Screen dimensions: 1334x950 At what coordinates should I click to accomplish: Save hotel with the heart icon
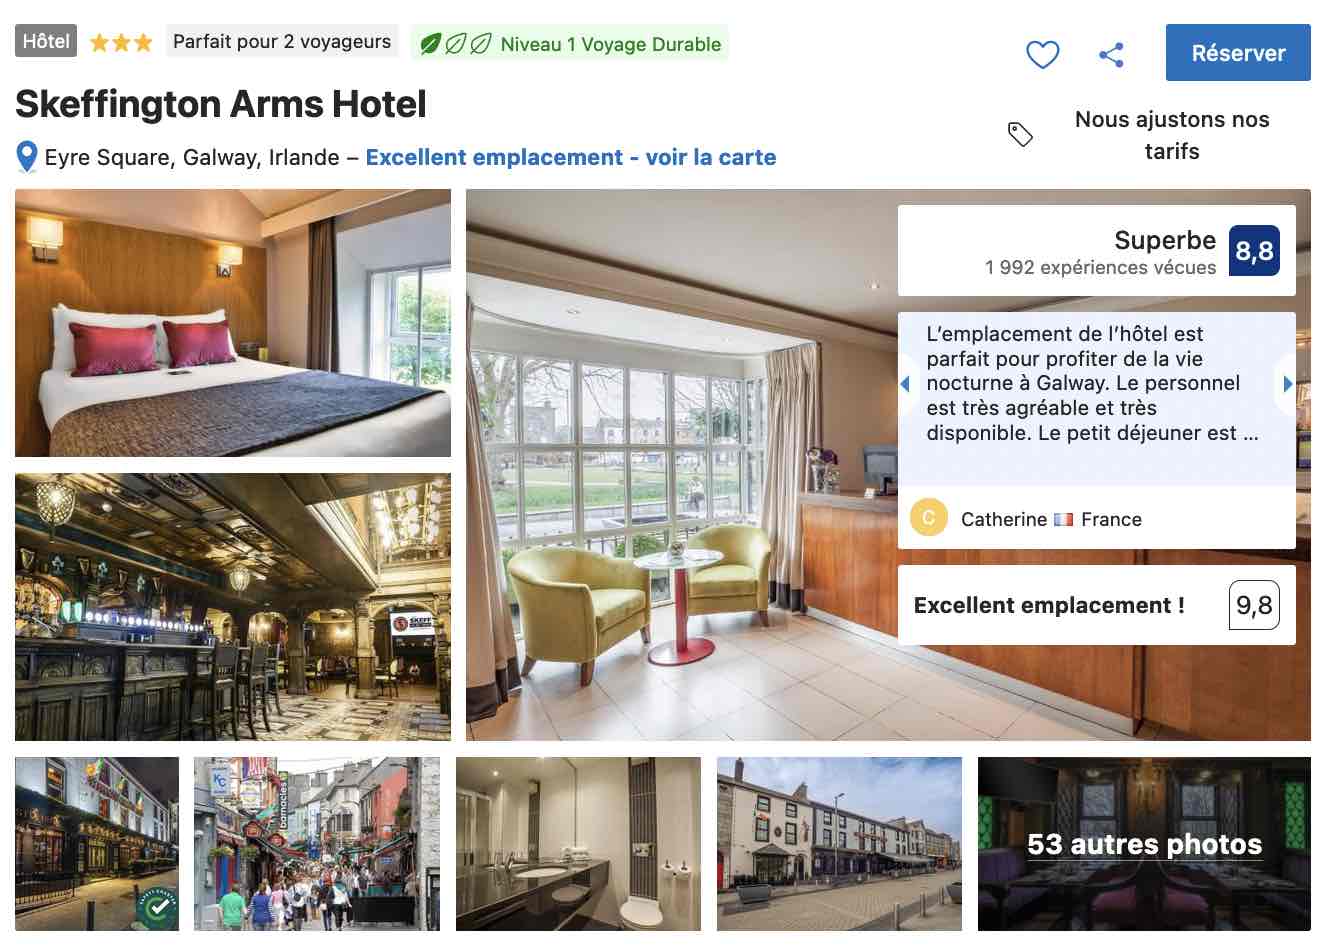(1043, 54)
